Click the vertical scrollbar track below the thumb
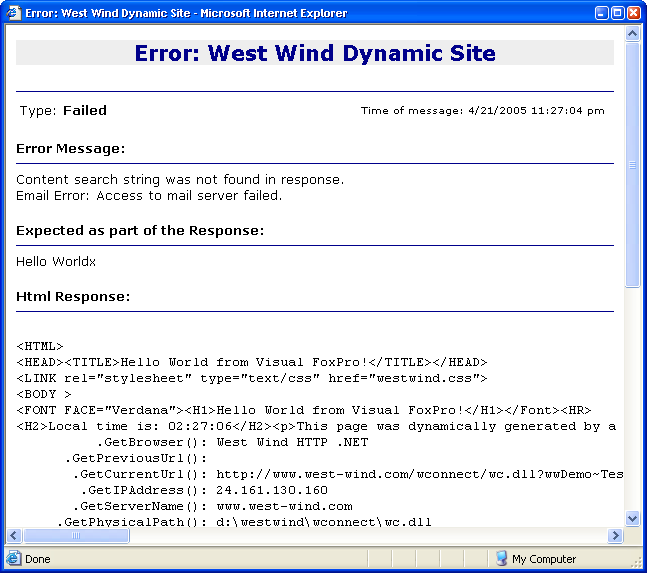The width and height of the screenshot is (647, 573). click(x=632, y=400)
